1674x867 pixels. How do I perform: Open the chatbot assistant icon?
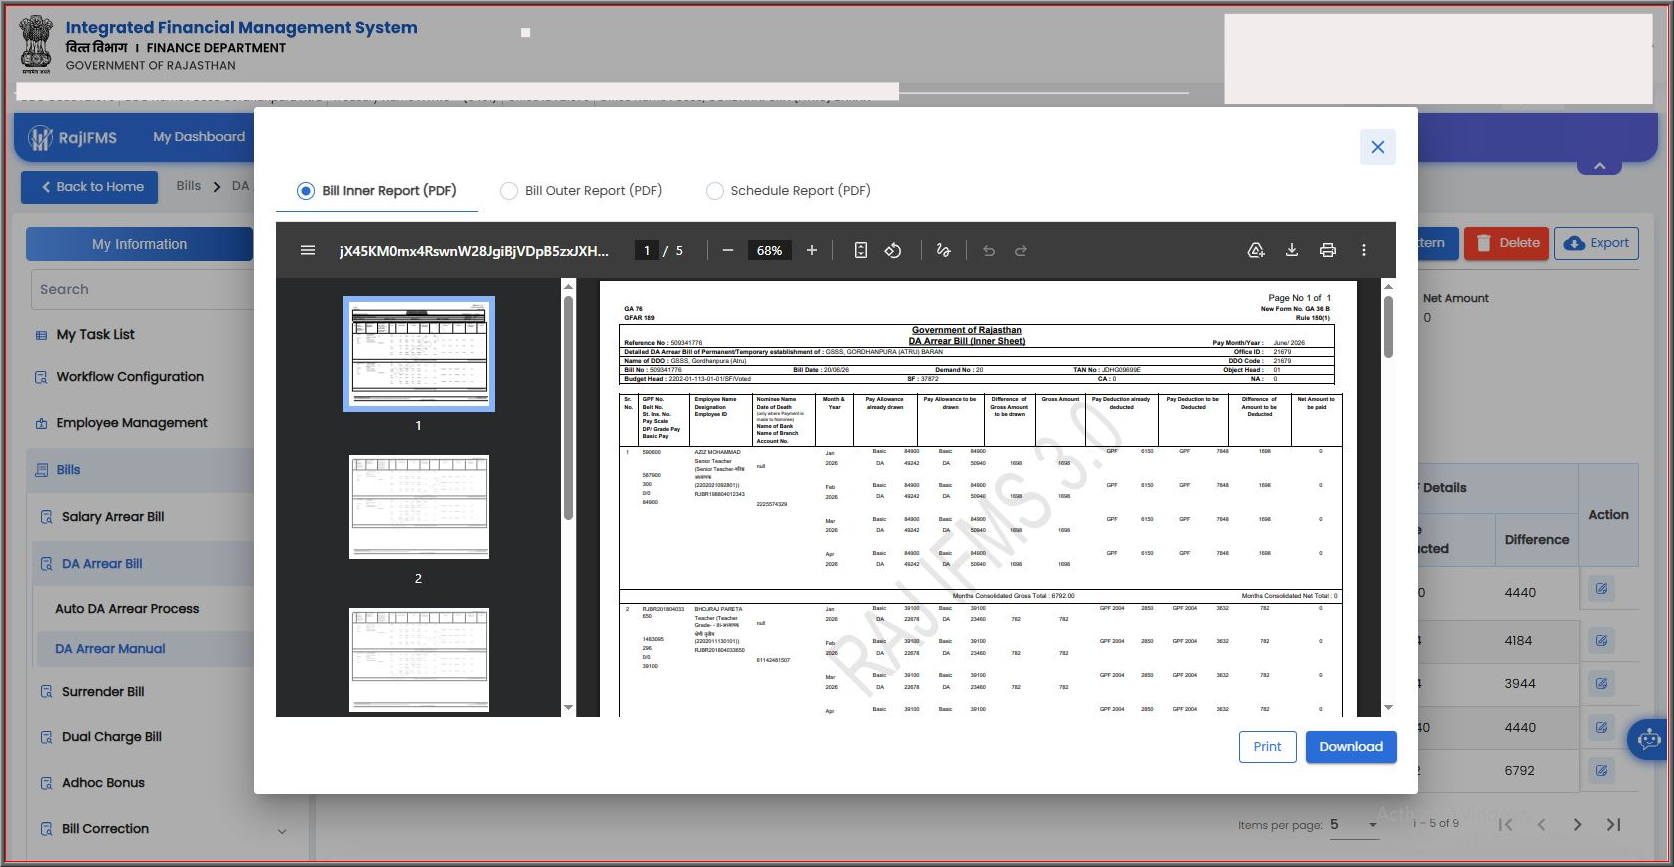pyautogui.click(x=1648, y=740)
